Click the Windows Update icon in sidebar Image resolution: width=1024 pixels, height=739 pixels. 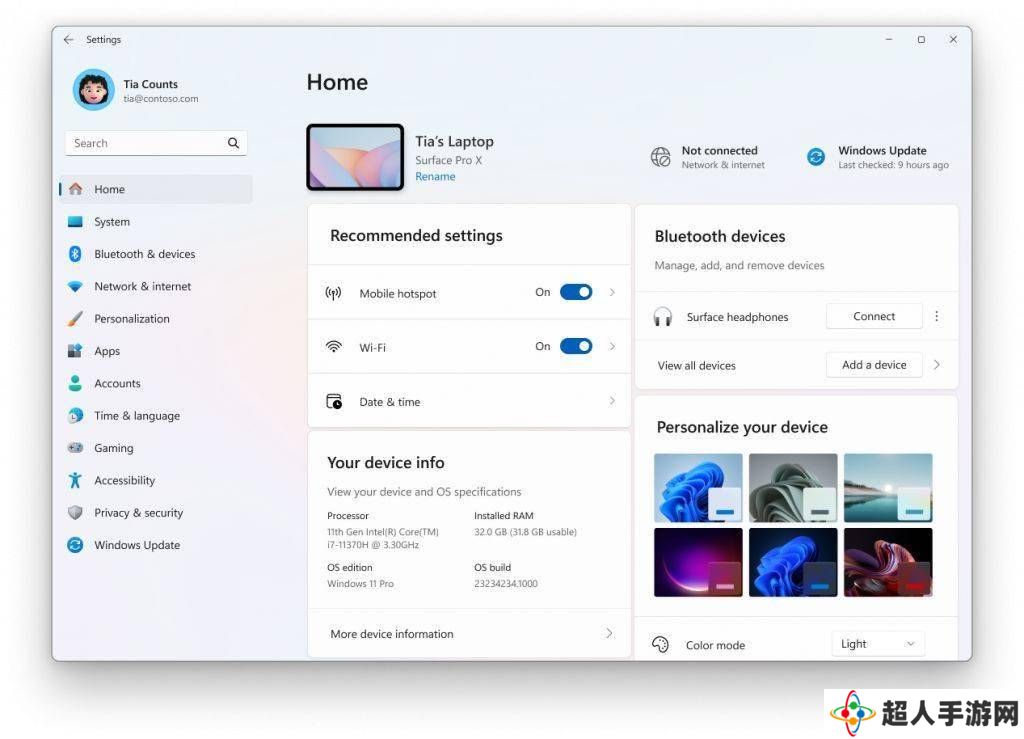coord(76,545)
